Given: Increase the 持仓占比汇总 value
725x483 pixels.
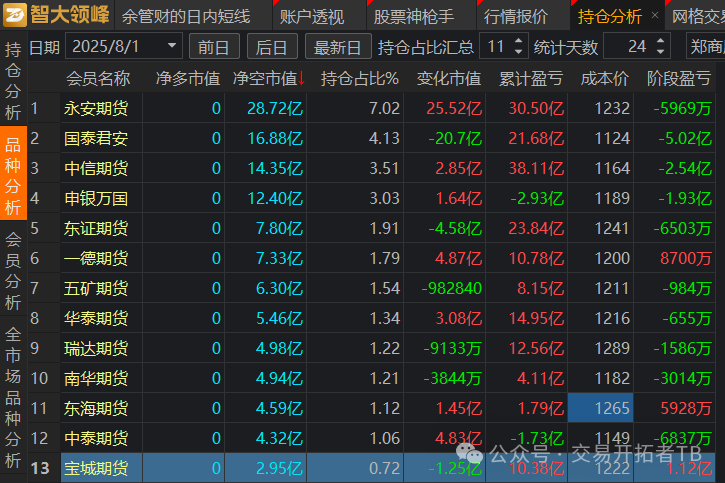Looking at the screenshot, I should pyautogui.click(x=518, y=41).
